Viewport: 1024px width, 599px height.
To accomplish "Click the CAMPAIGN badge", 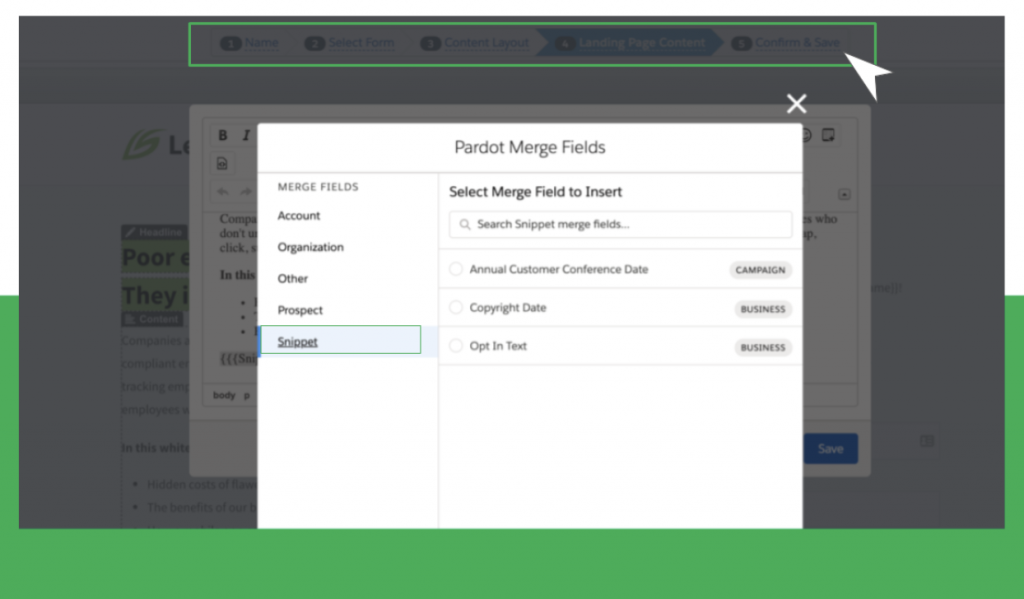I will [x=760, y=270].
